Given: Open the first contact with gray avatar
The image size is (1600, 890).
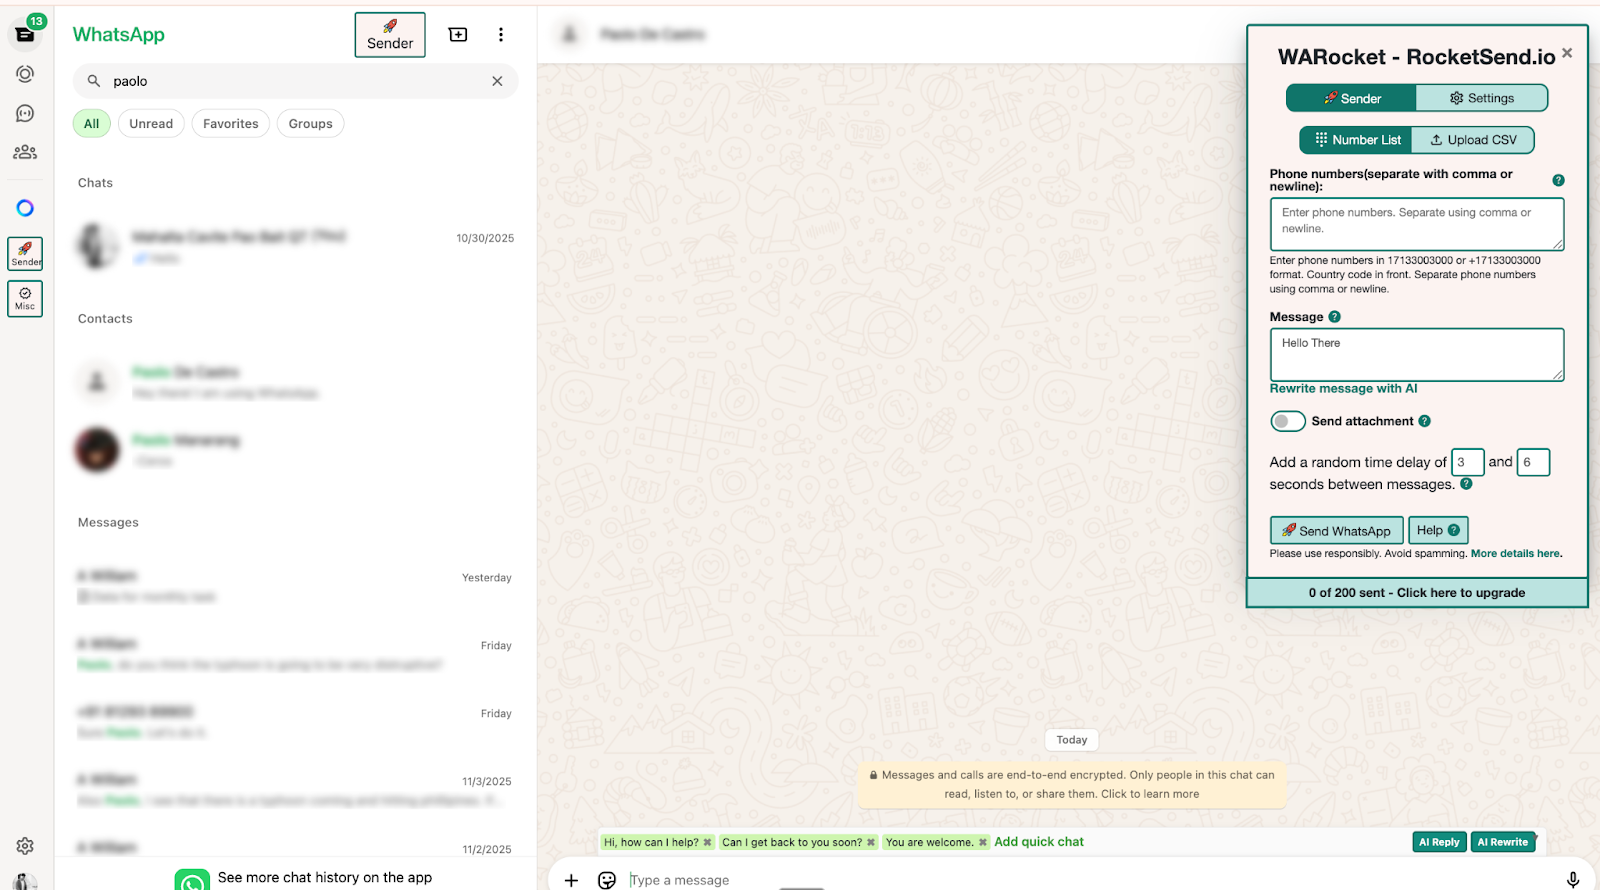Looking at the screenshot, I should tap(296, 382).
